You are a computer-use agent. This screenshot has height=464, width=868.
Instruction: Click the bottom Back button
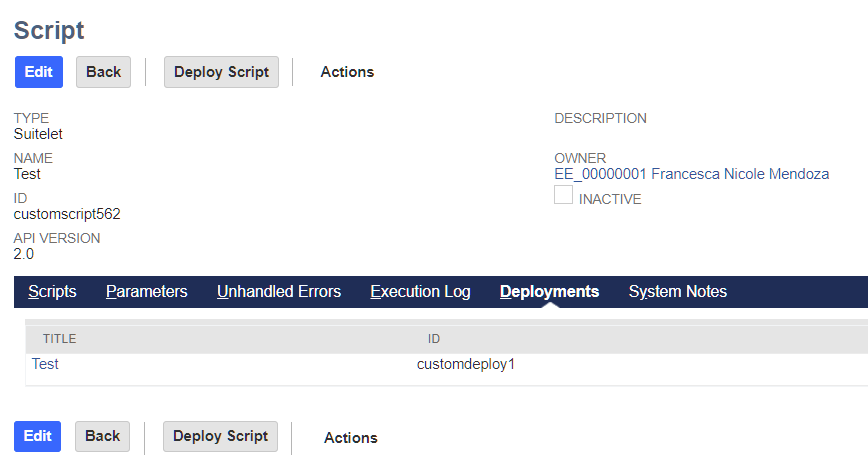pyautogui.click(x=102, y=436)
